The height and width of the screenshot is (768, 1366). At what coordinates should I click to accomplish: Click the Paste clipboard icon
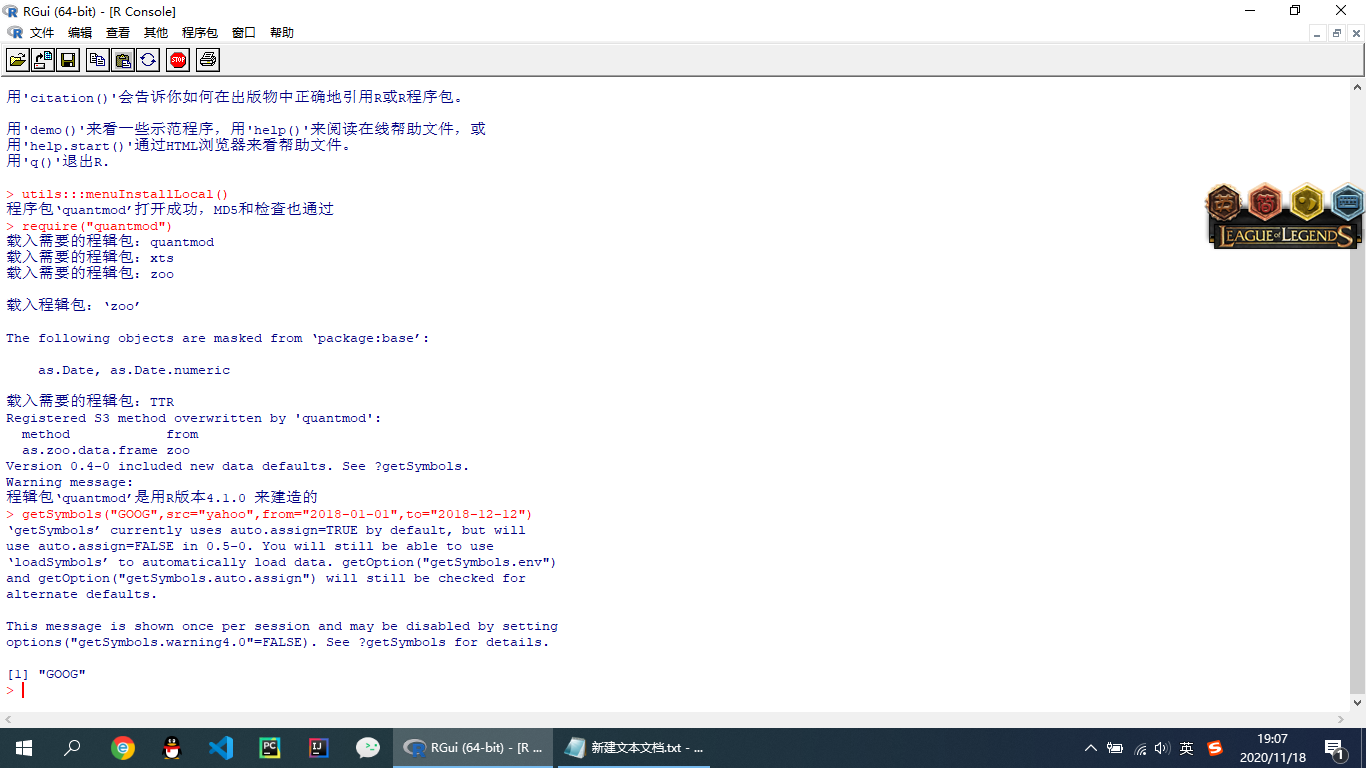[x=122, y=60]
